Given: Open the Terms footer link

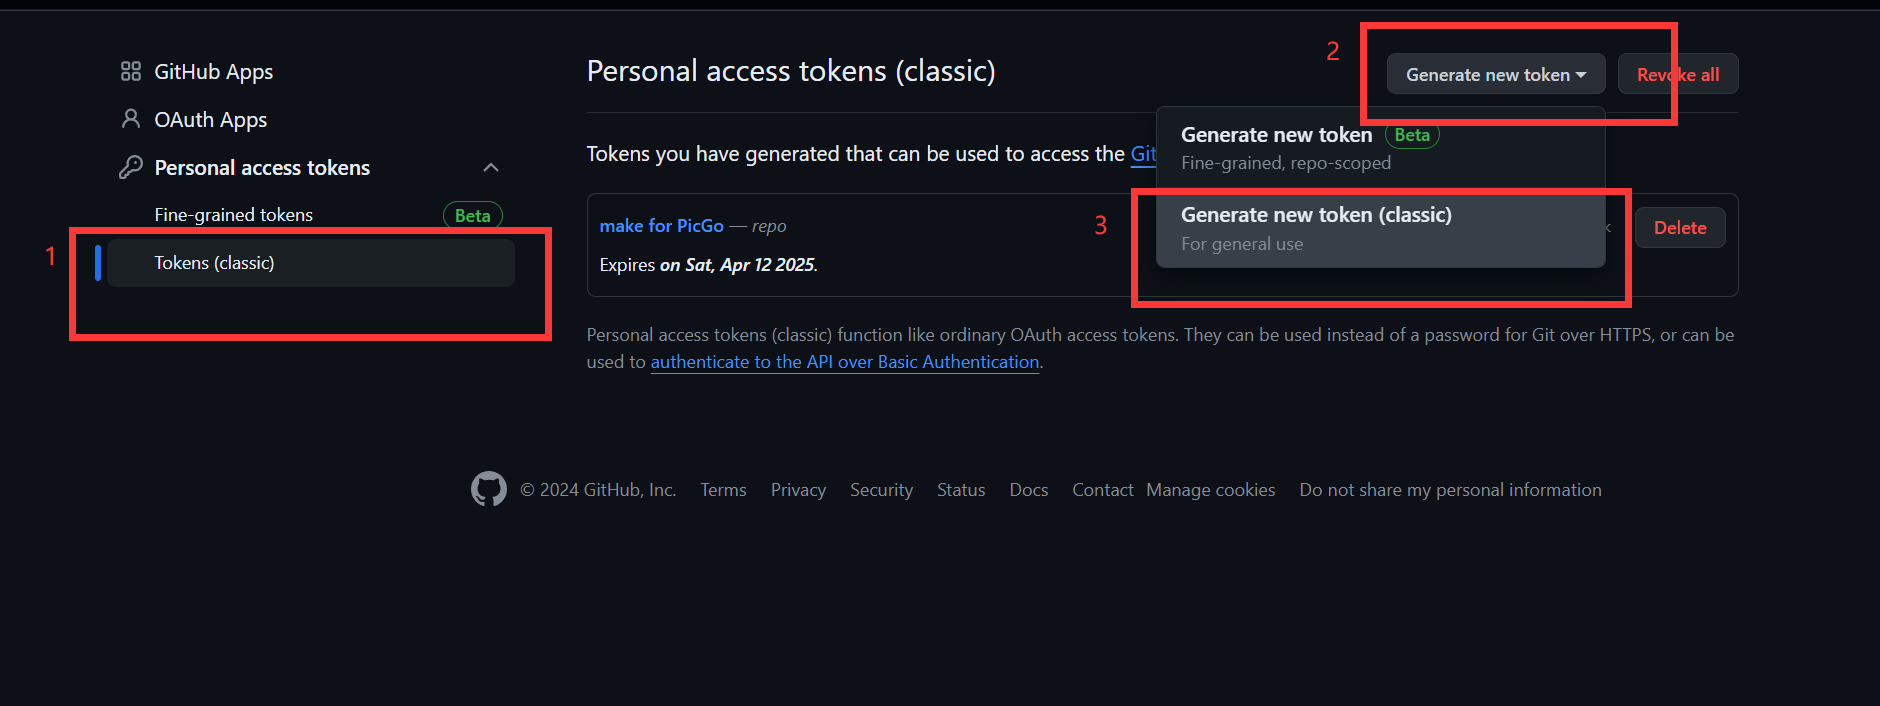Looking at the screenshot, I should tap(723, 490).
